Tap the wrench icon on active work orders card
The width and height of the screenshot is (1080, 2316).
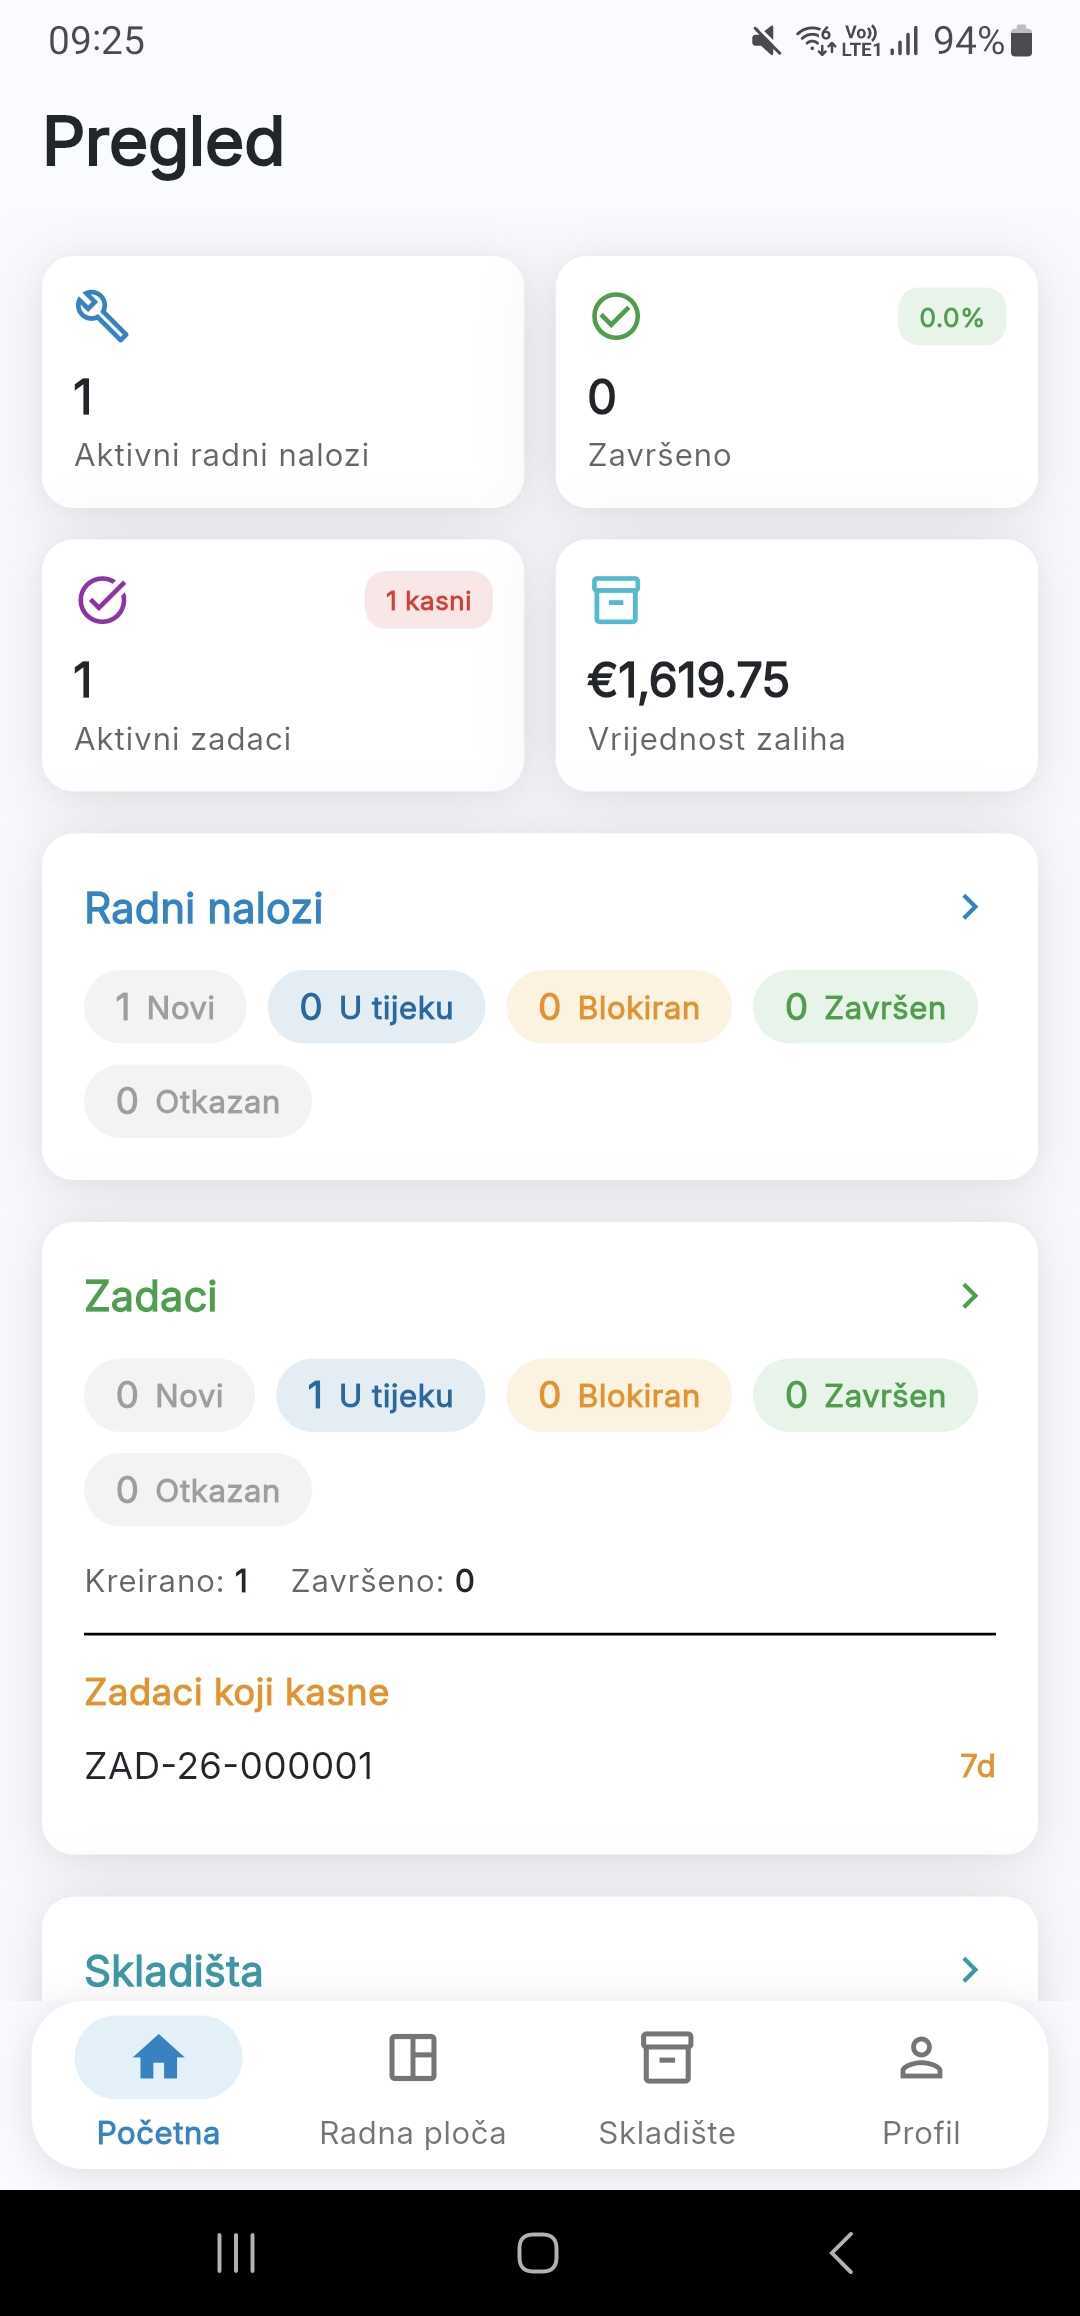click(x=102, y=316)
